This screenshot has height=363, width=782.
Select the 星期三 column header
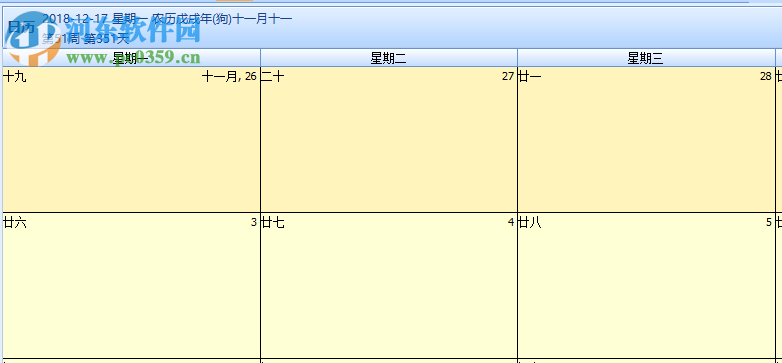(646, 58)
